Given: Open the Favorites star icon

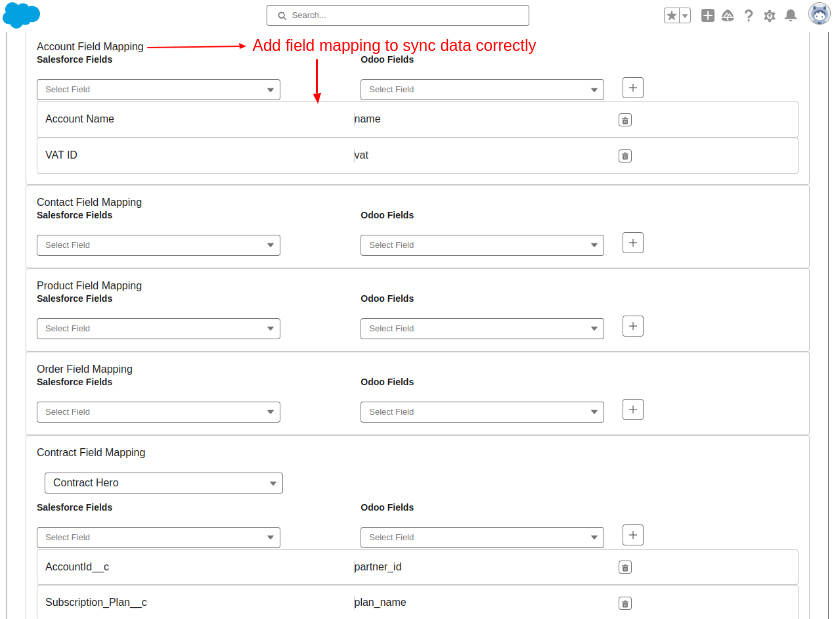Looking at the screenshot, I should pyautogui.click(x=672, y=15).
